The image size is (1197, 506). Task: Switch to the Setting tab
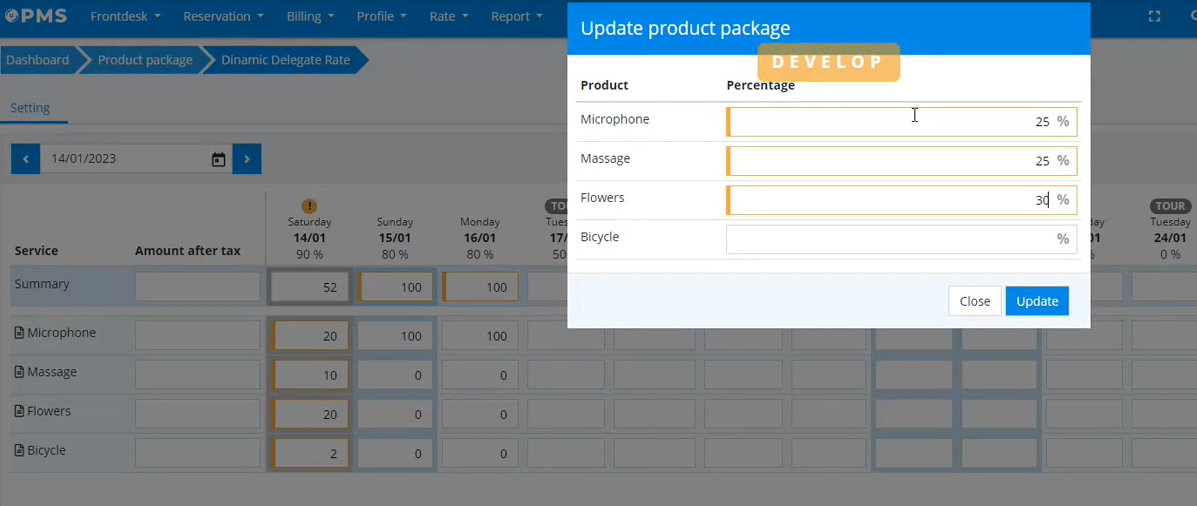point(30,108)
